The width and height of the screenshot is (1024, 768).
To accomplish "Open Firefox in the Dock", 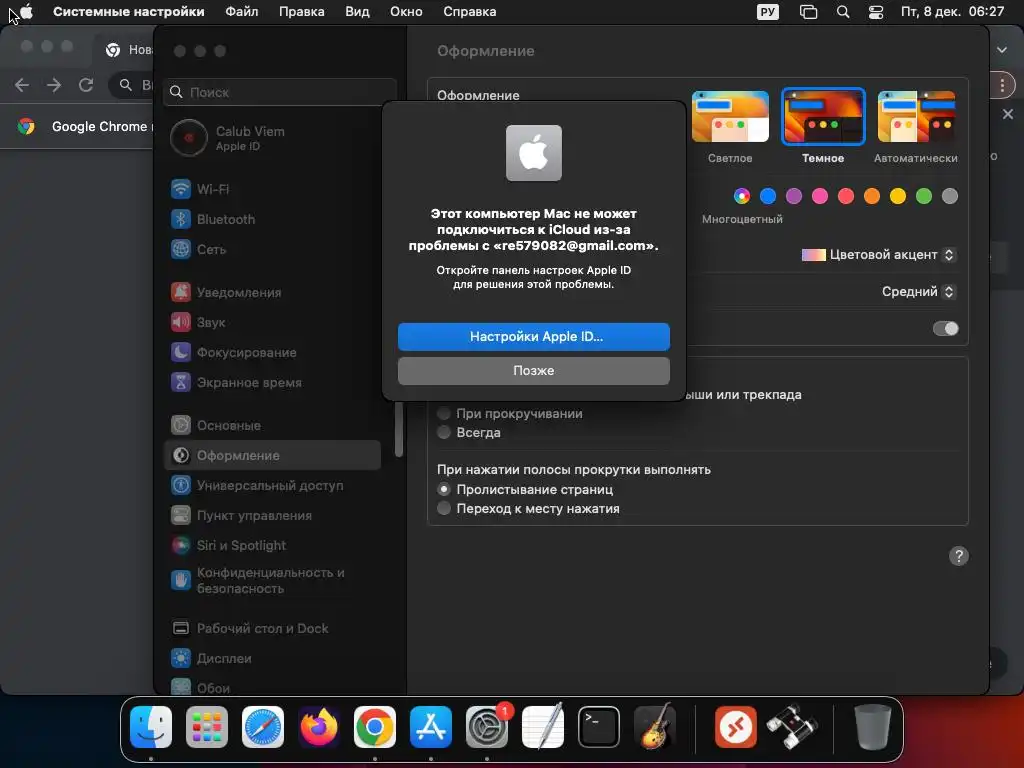I will [319, 727].
